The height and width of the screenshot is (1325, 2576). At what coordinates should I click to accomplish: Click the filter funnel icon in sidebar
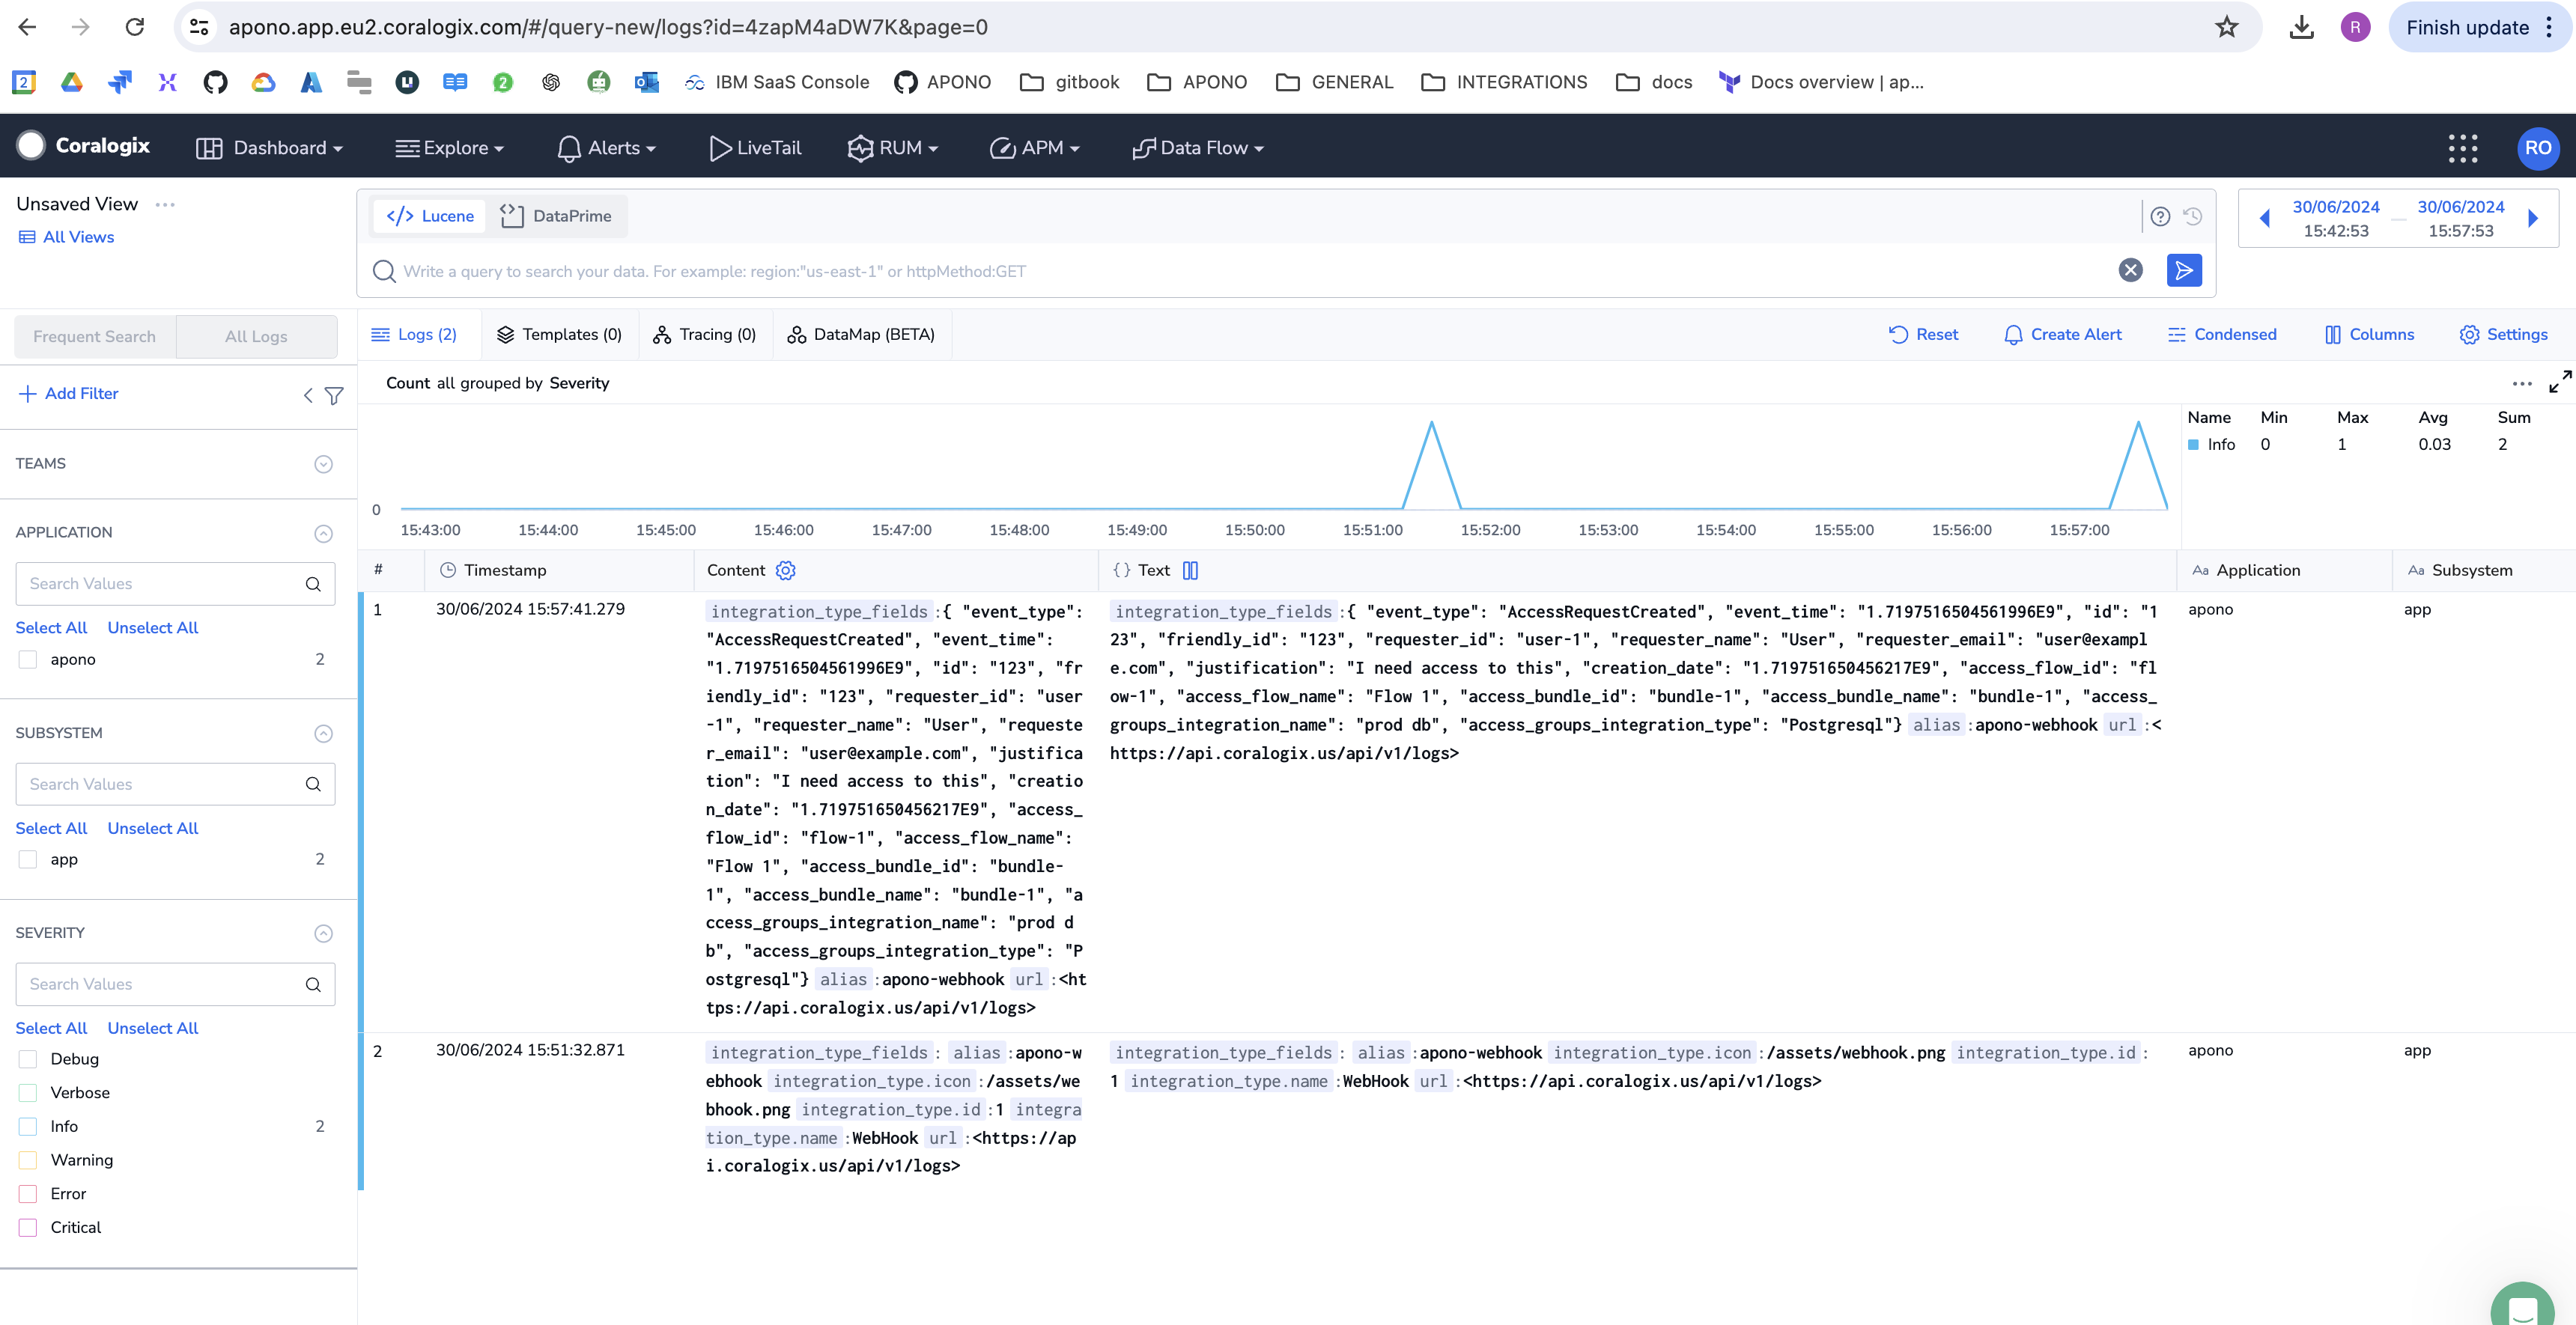pyautogui.click(x=334, y=395)
